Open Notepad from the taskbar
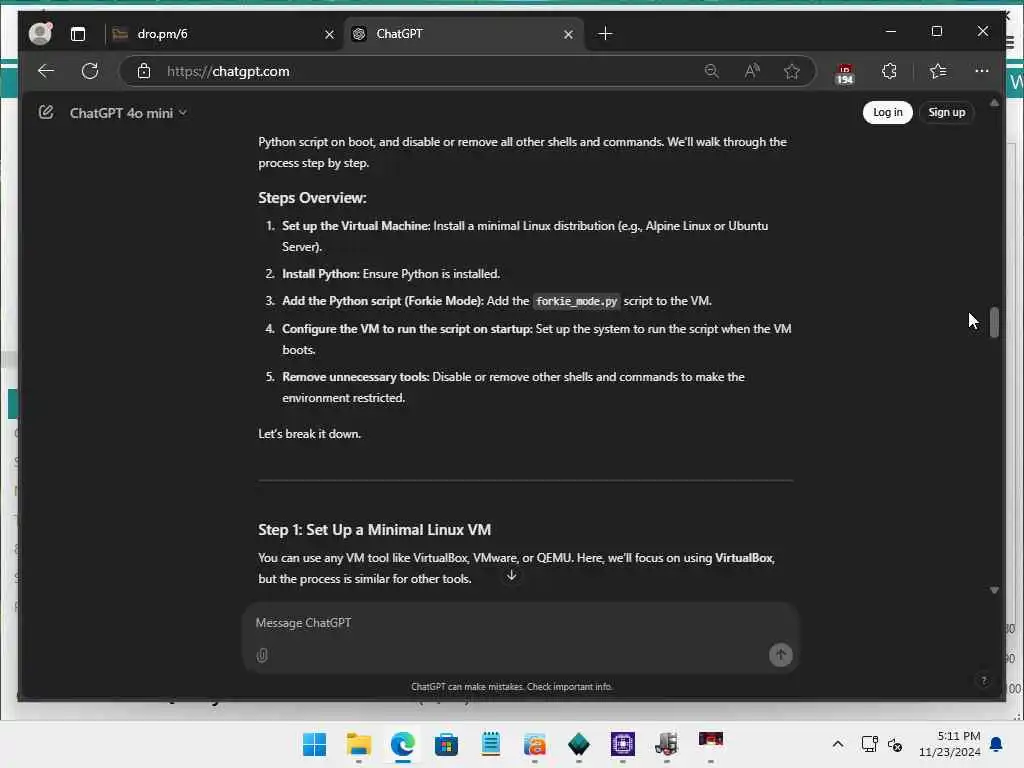 490,744
